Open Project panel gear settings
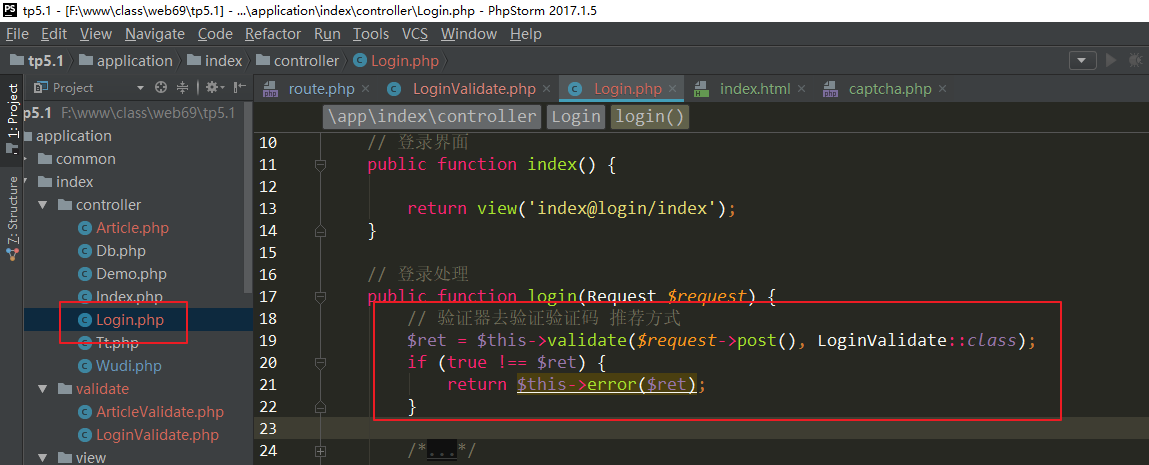The width and height of the screenshot is (1149, 465). 215,88
